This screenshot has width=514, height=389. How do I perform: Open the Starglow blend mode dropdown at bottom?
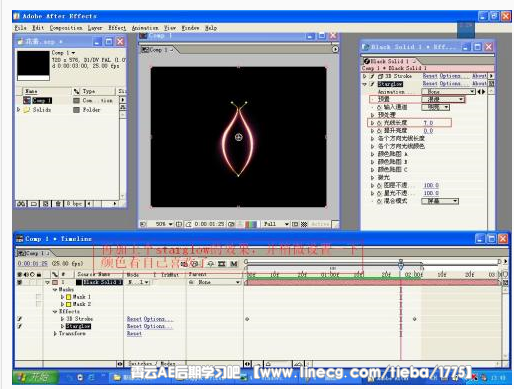[440, 201]
